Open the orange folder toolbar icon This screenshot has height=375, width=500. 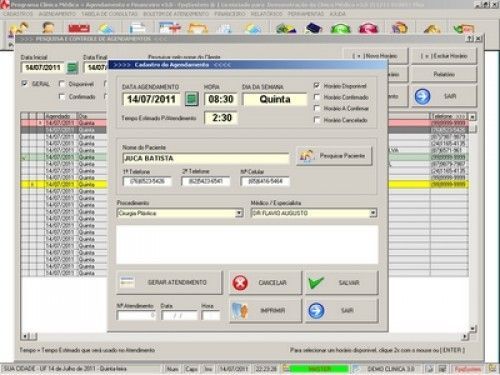pos(198,28)
